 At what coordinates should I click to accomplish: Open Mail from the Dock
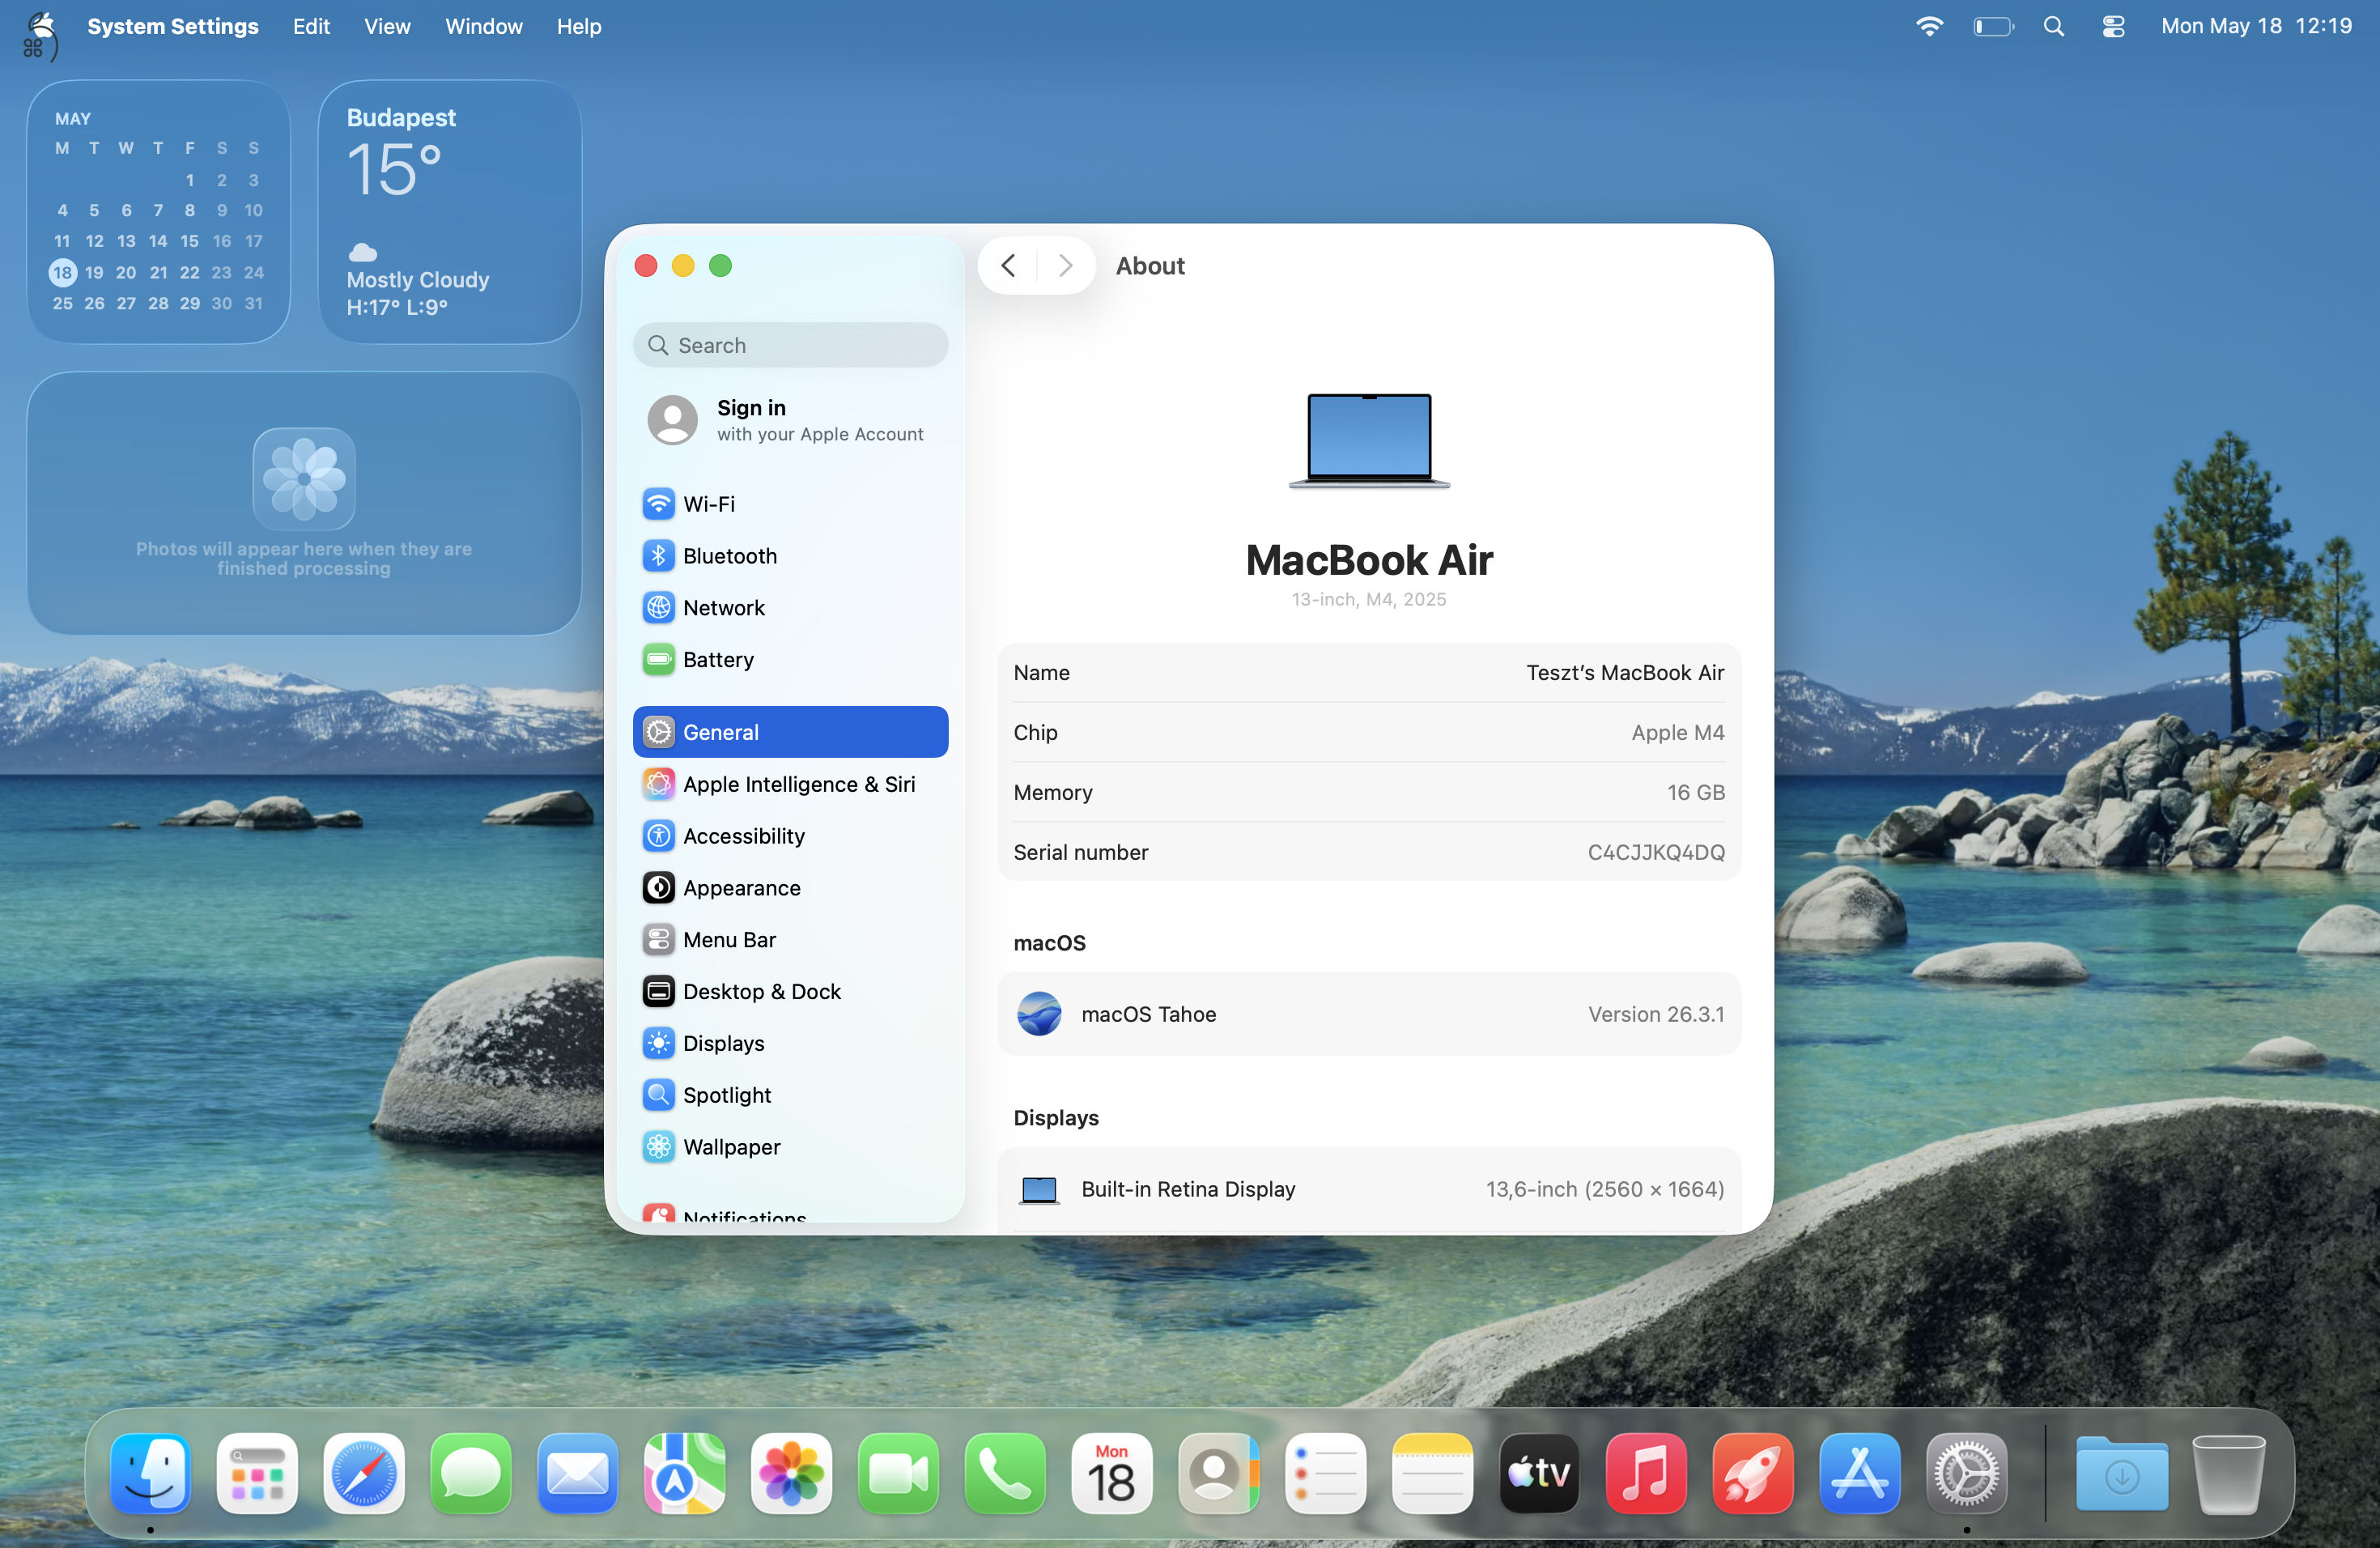pos(578,1474)
